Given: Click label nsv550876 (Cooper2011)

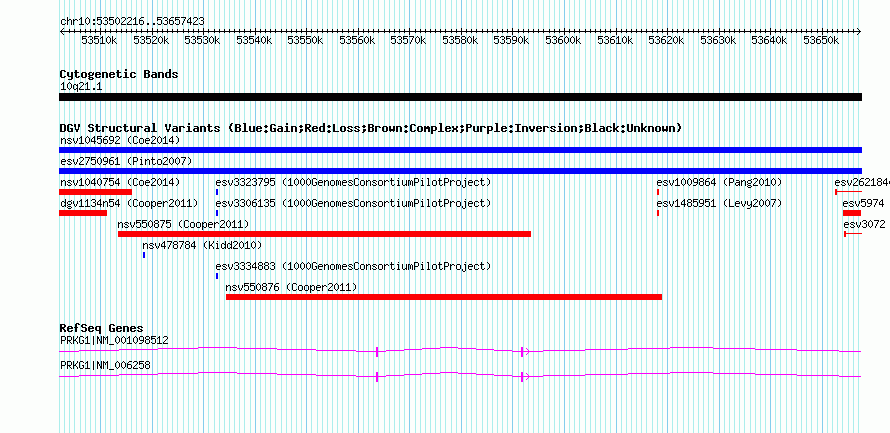Looking at the screenshot, I should point(292,287).
